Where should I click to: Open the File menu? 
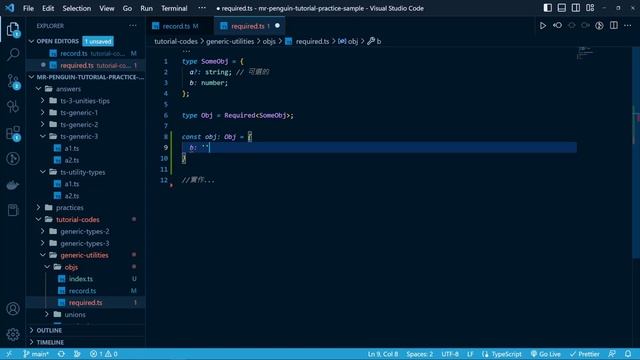point(28,8)
